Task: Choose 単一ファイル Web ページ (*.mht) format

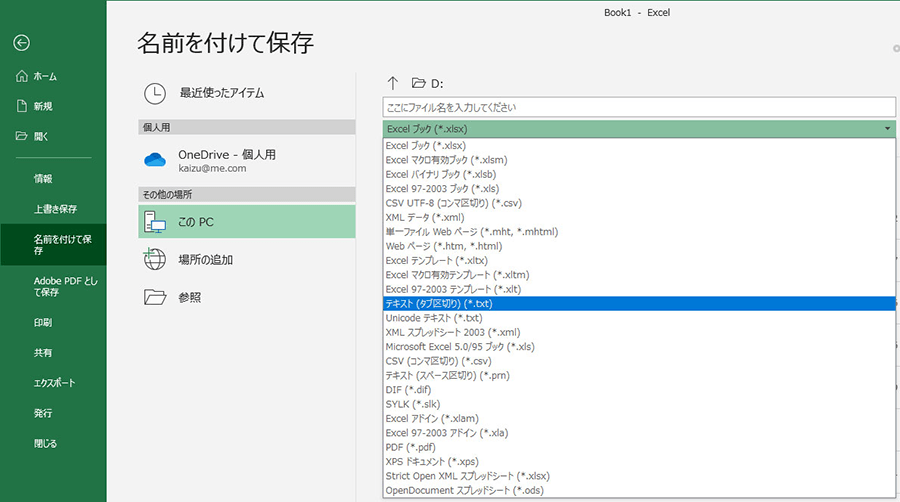Action: (639, 232)
